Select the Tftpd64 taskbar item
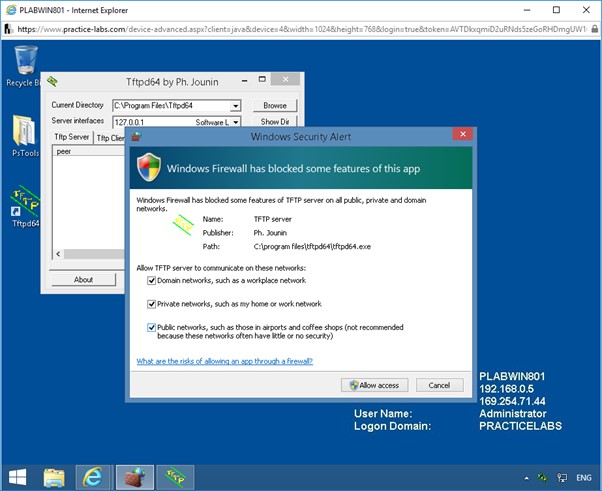Image resolution: width=602 pixels, height=491 pixels. [175, 477]
